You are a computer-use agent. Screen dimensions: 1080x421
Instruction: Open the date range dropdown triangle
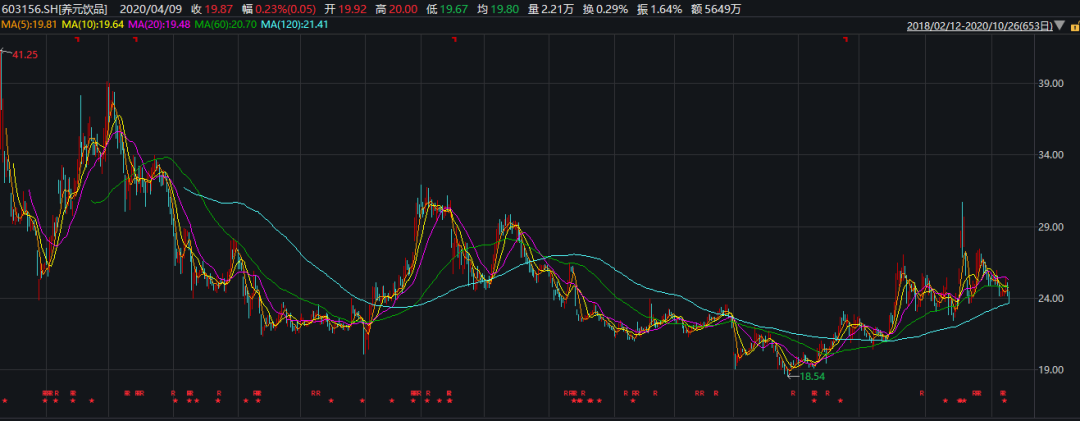point(1059,26)
